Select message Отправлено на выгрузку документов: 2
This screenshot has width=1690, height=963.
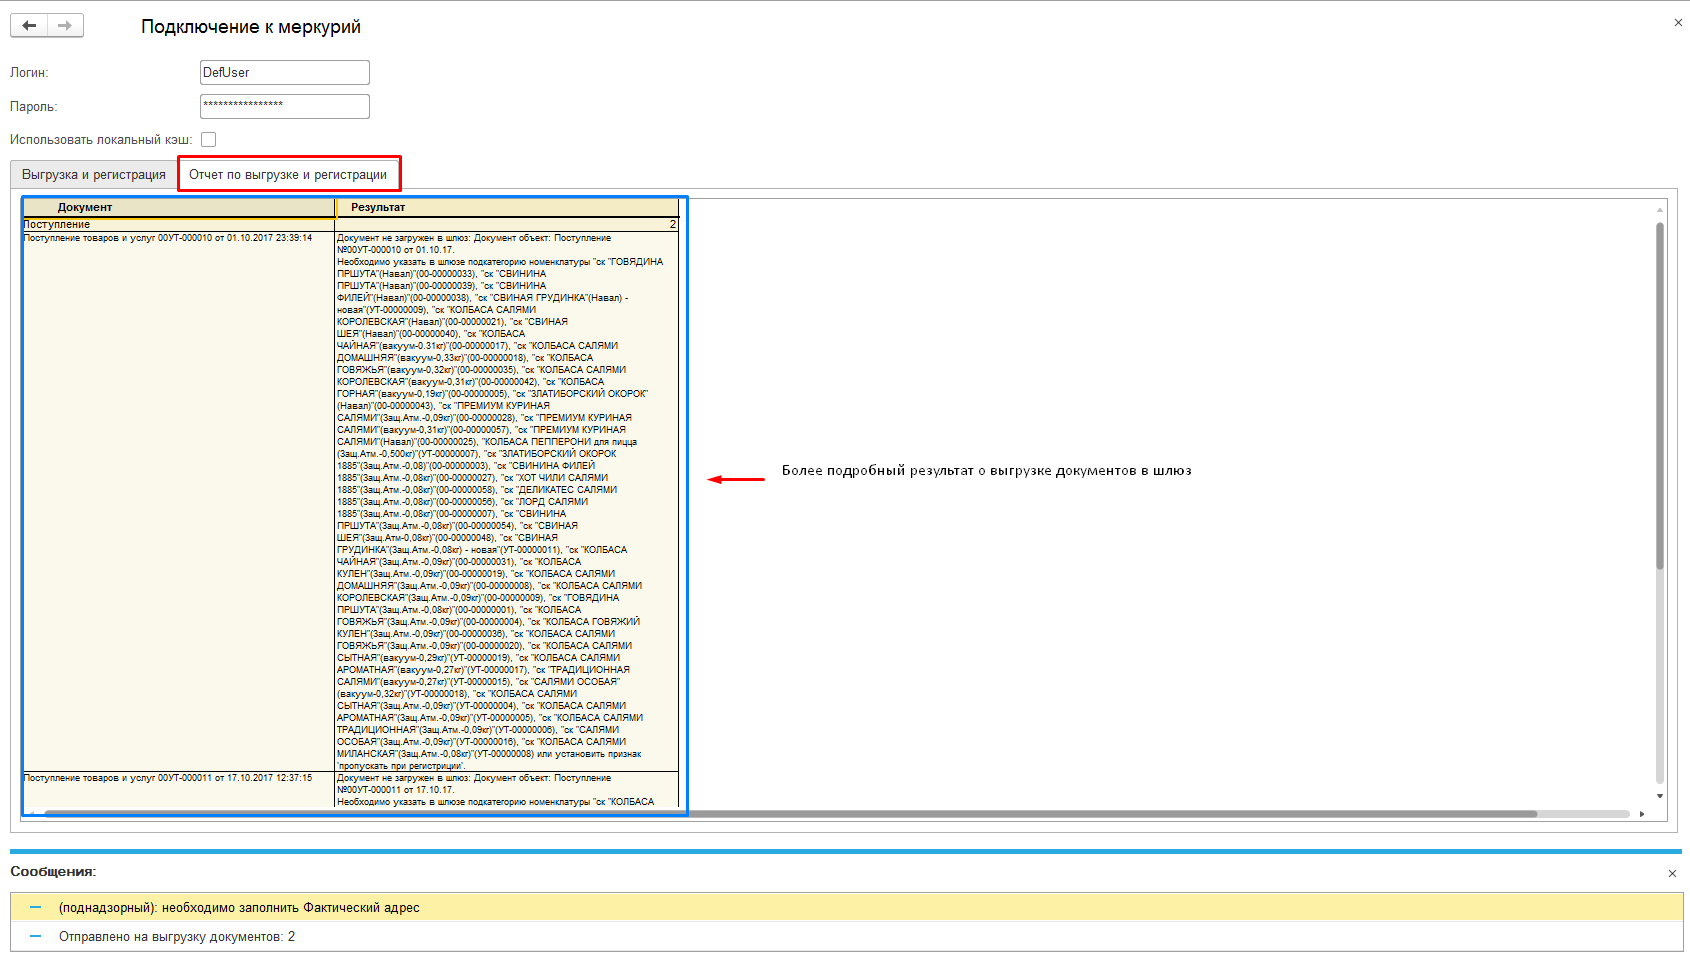(x=847, y=937)
